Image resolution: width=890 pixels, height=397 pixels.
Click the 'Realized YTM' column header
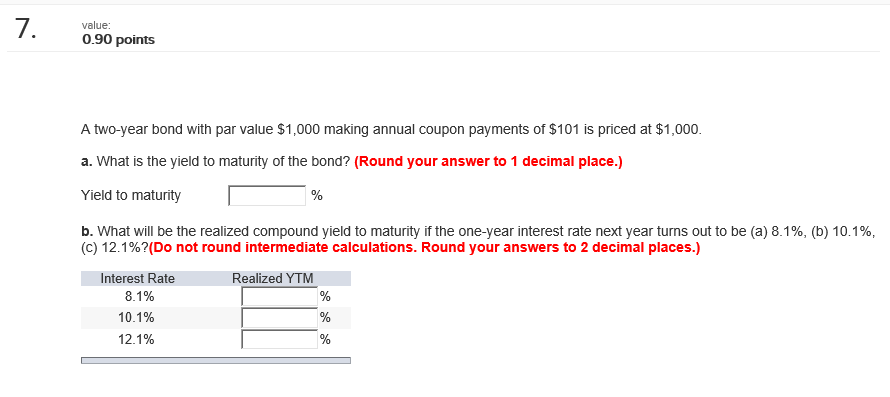click(272, 278)
